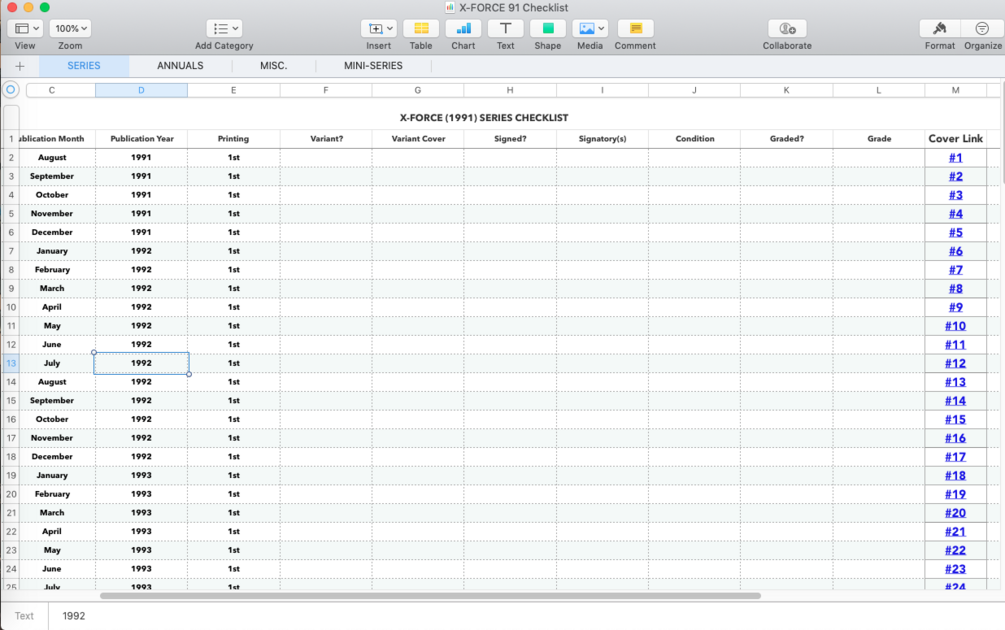Click the formula bar value 1992
This screenshot has height=630, width=1005.
(x=74, y=616)
